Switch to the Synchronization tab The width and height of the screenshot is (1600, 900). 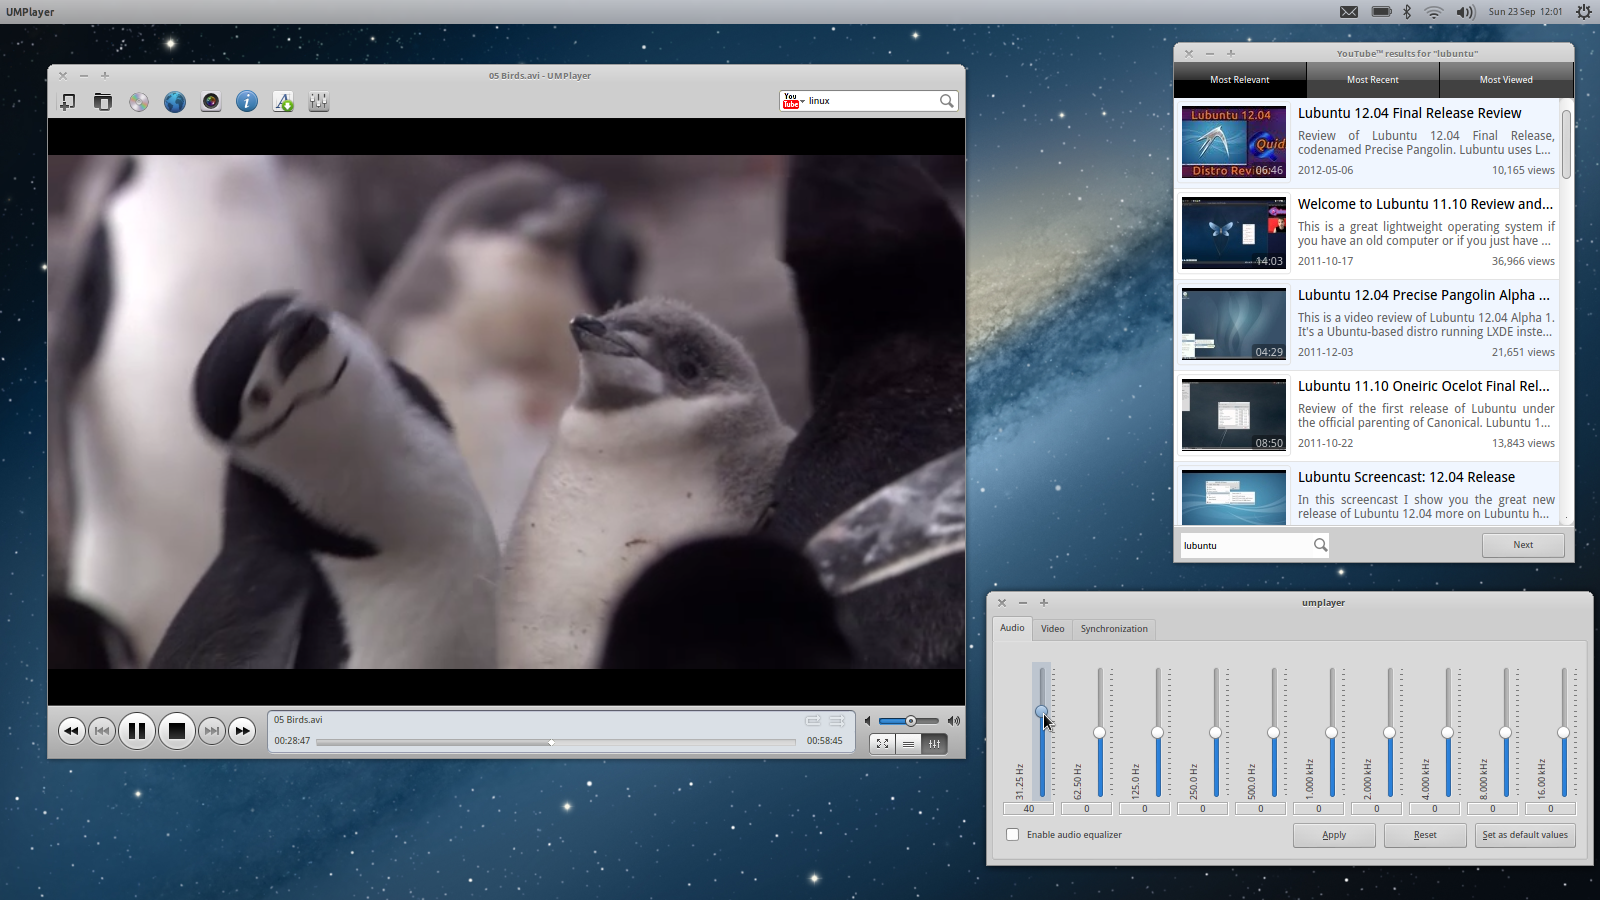point(1114,629)
